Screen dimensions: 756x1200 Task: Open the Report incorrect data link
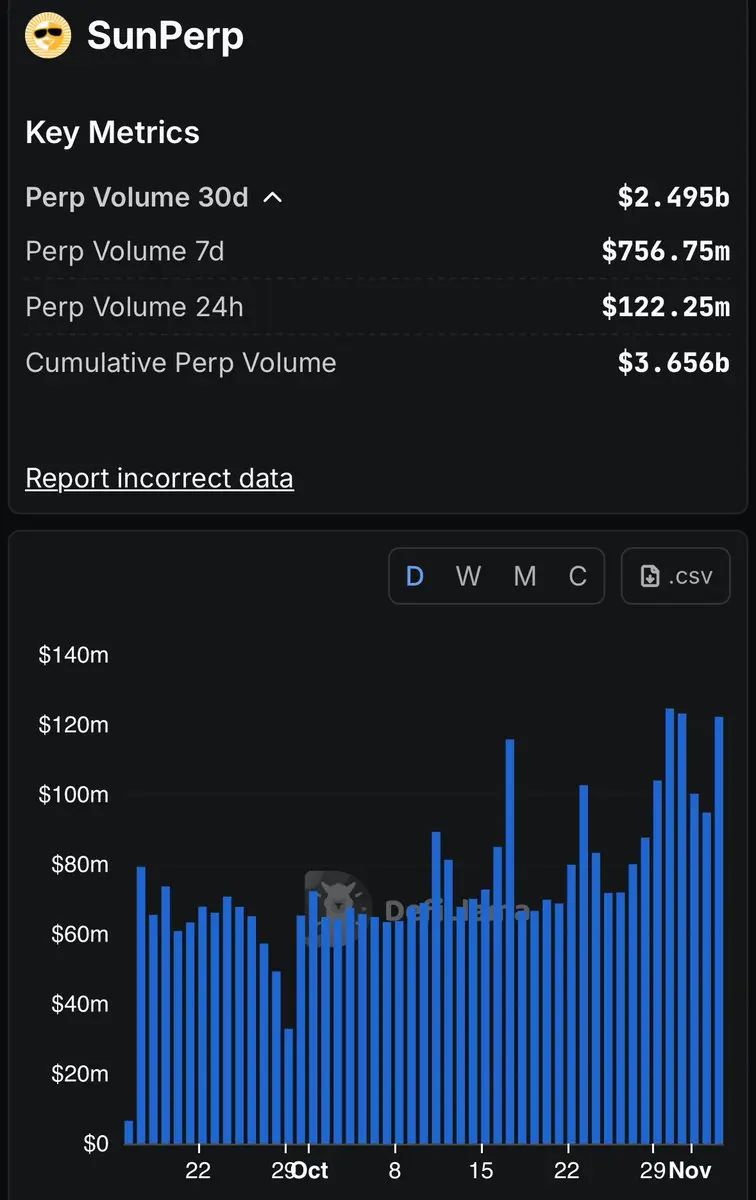(159, 478)
